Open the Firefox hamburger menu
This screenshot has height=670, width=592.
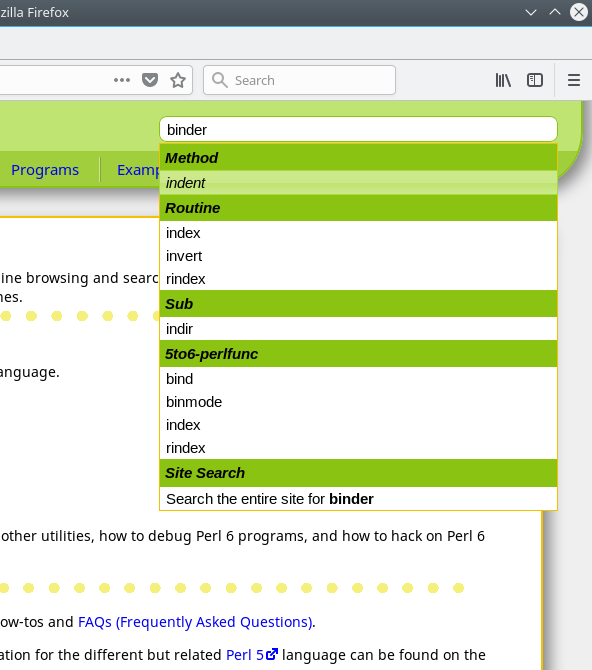[574, 80]
